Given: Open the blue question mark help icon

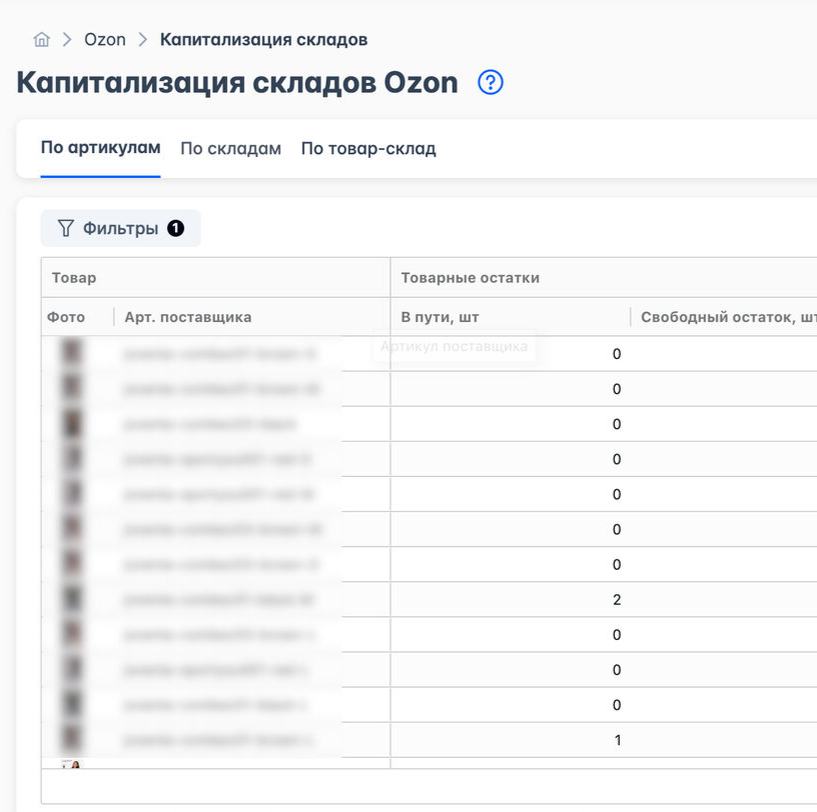Looking at the screenshot, I should 490,82.
